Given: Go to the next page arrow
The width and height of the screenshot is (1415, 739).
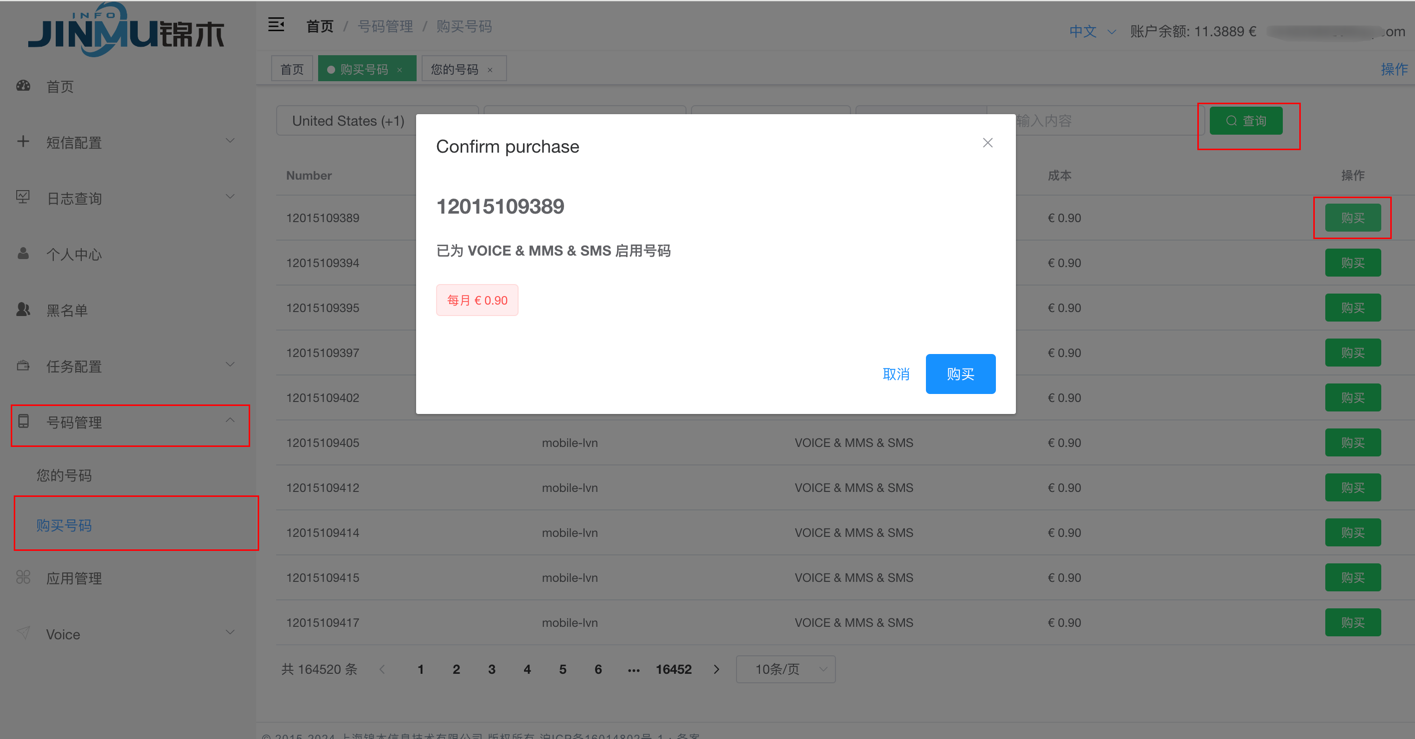Looking at the screenshot, I should (716, 669).
